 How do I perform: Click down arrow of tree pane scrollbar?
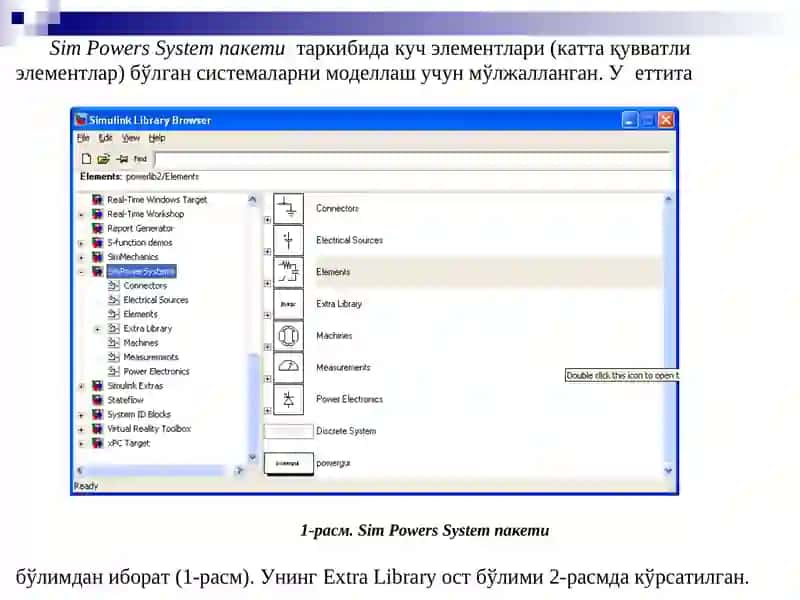pos(252,458)
